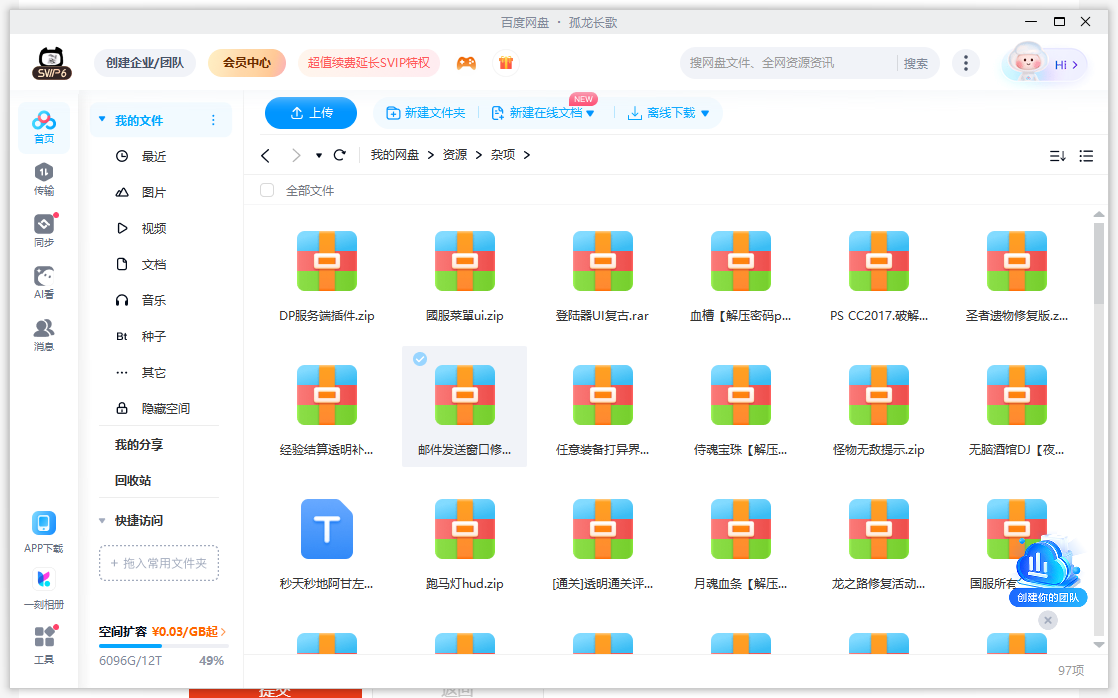
Task: Open the AI看 sidebar icon
Action: click(44, 282)
